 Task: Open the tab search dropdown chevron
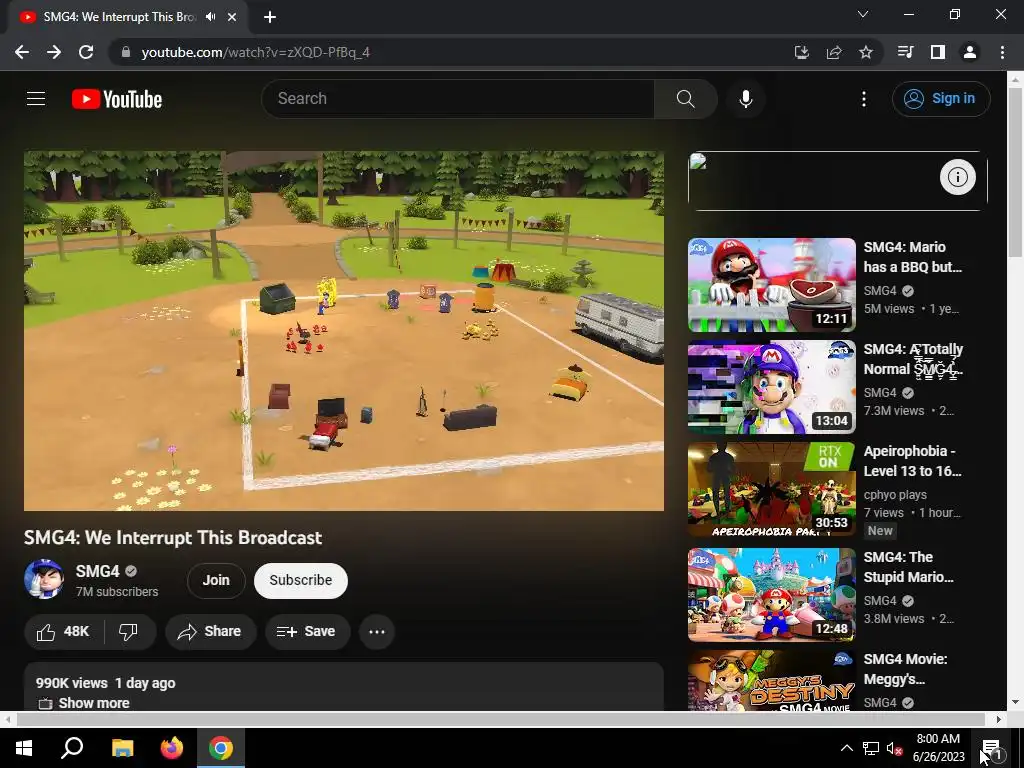(x=863, y=14)
